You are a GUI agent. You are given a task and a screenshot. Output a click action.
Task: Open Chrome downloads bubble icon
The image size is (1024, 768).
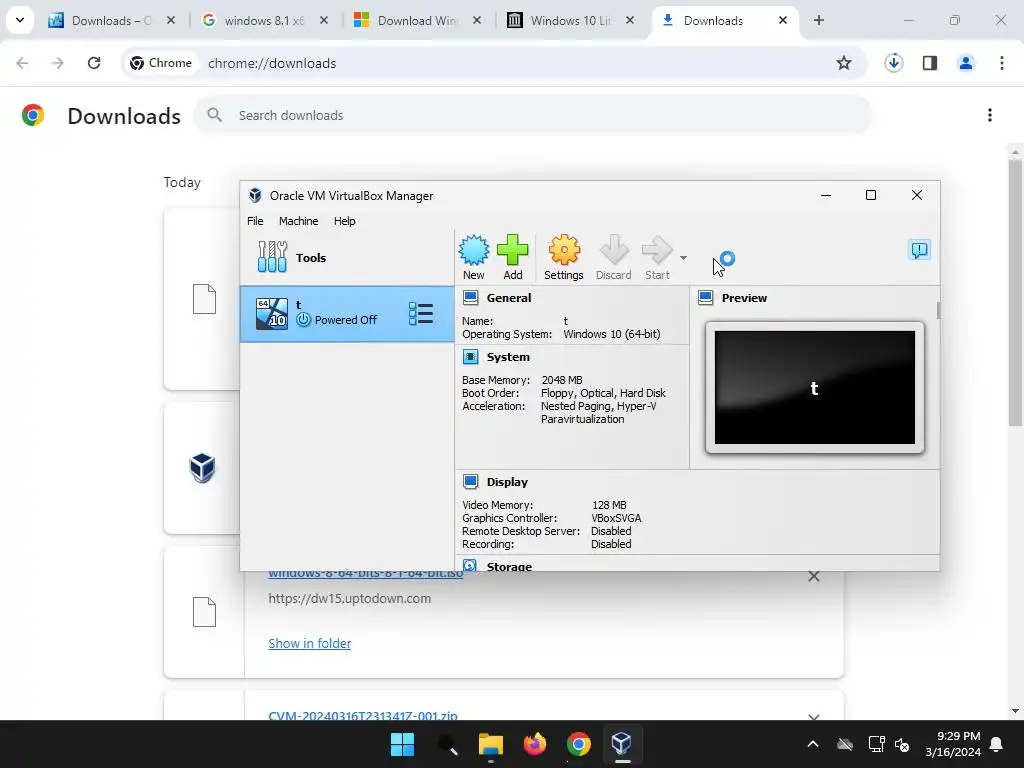coord(893,63)
